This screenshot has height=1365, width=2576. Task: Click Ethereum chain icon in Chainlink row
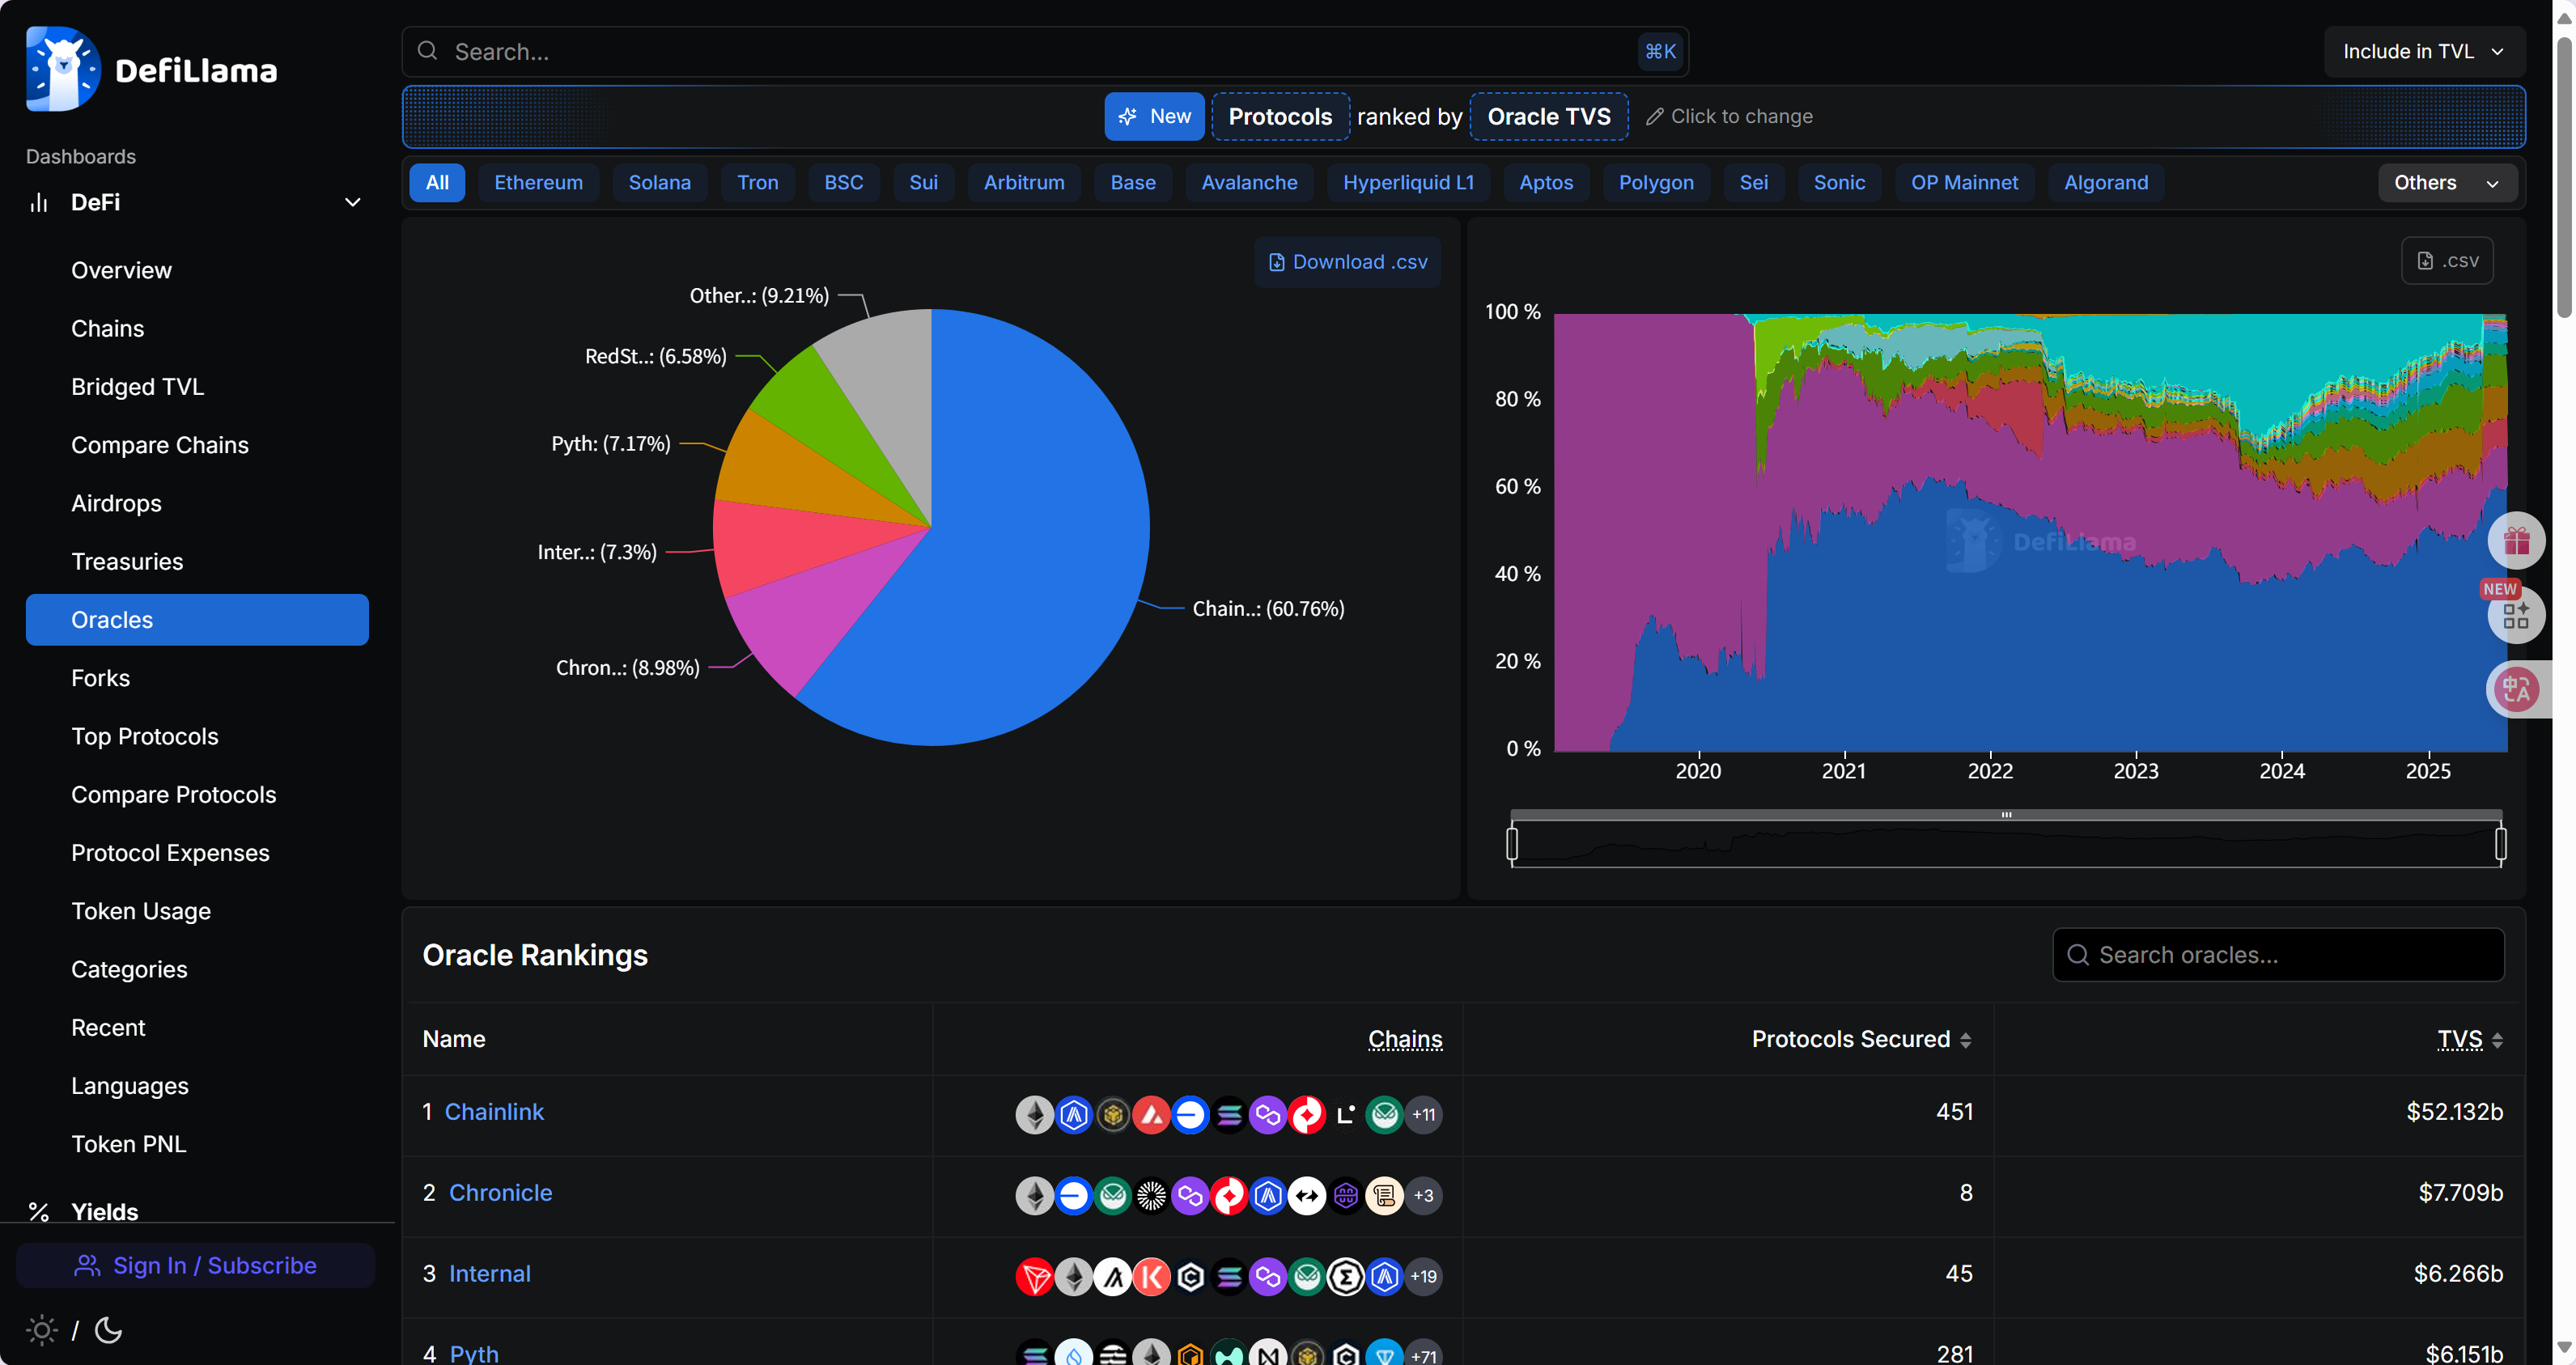coord(1034,1114)
